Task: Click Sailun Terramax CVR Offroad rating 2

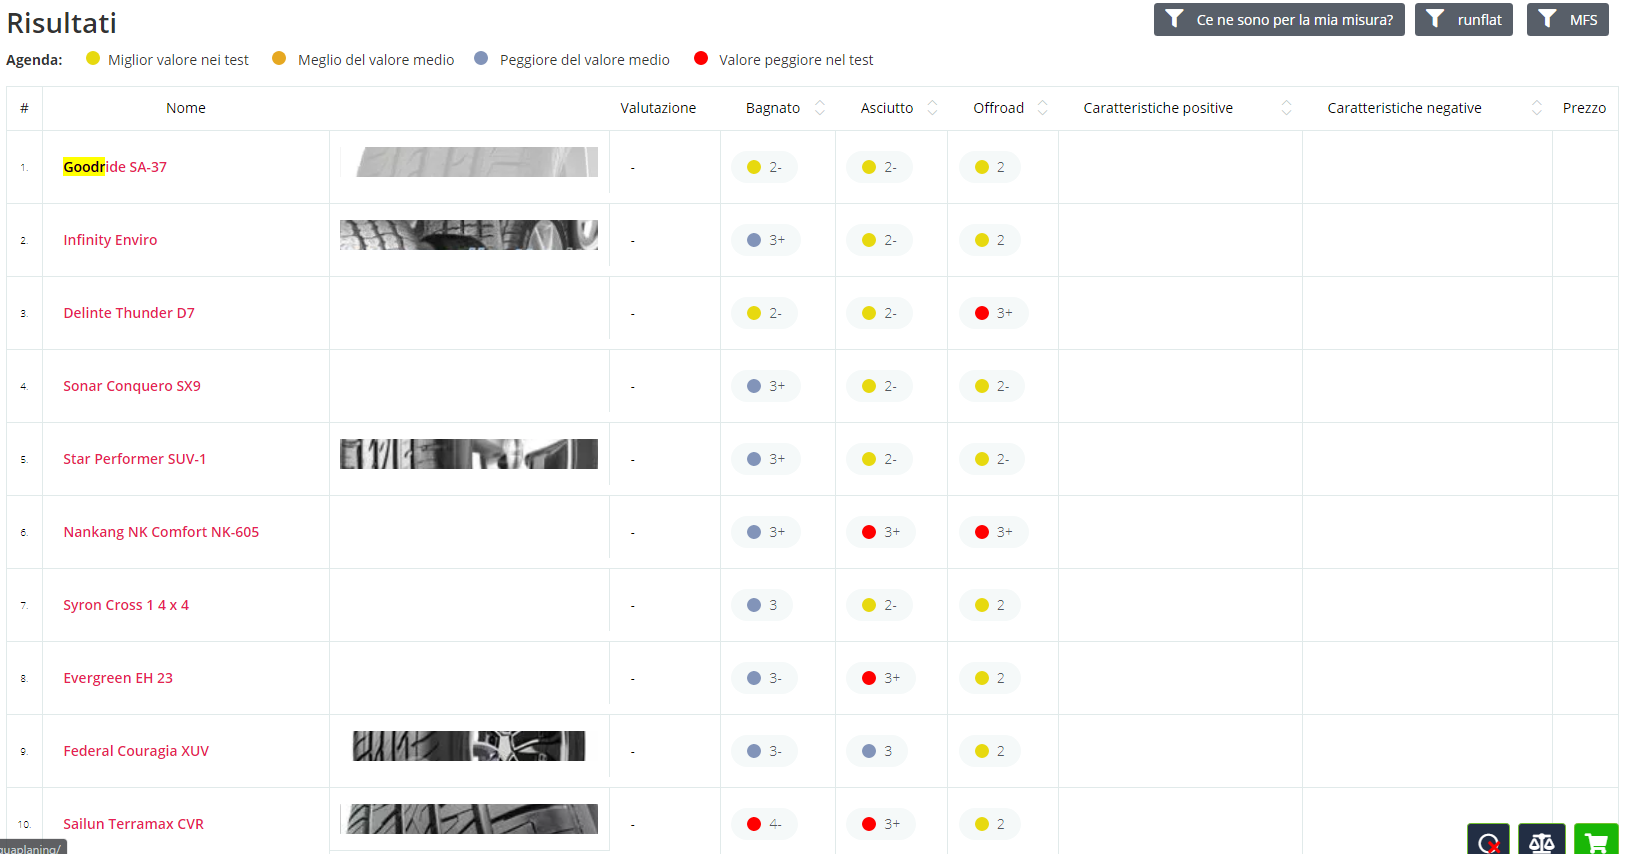Action: [990, 824]
